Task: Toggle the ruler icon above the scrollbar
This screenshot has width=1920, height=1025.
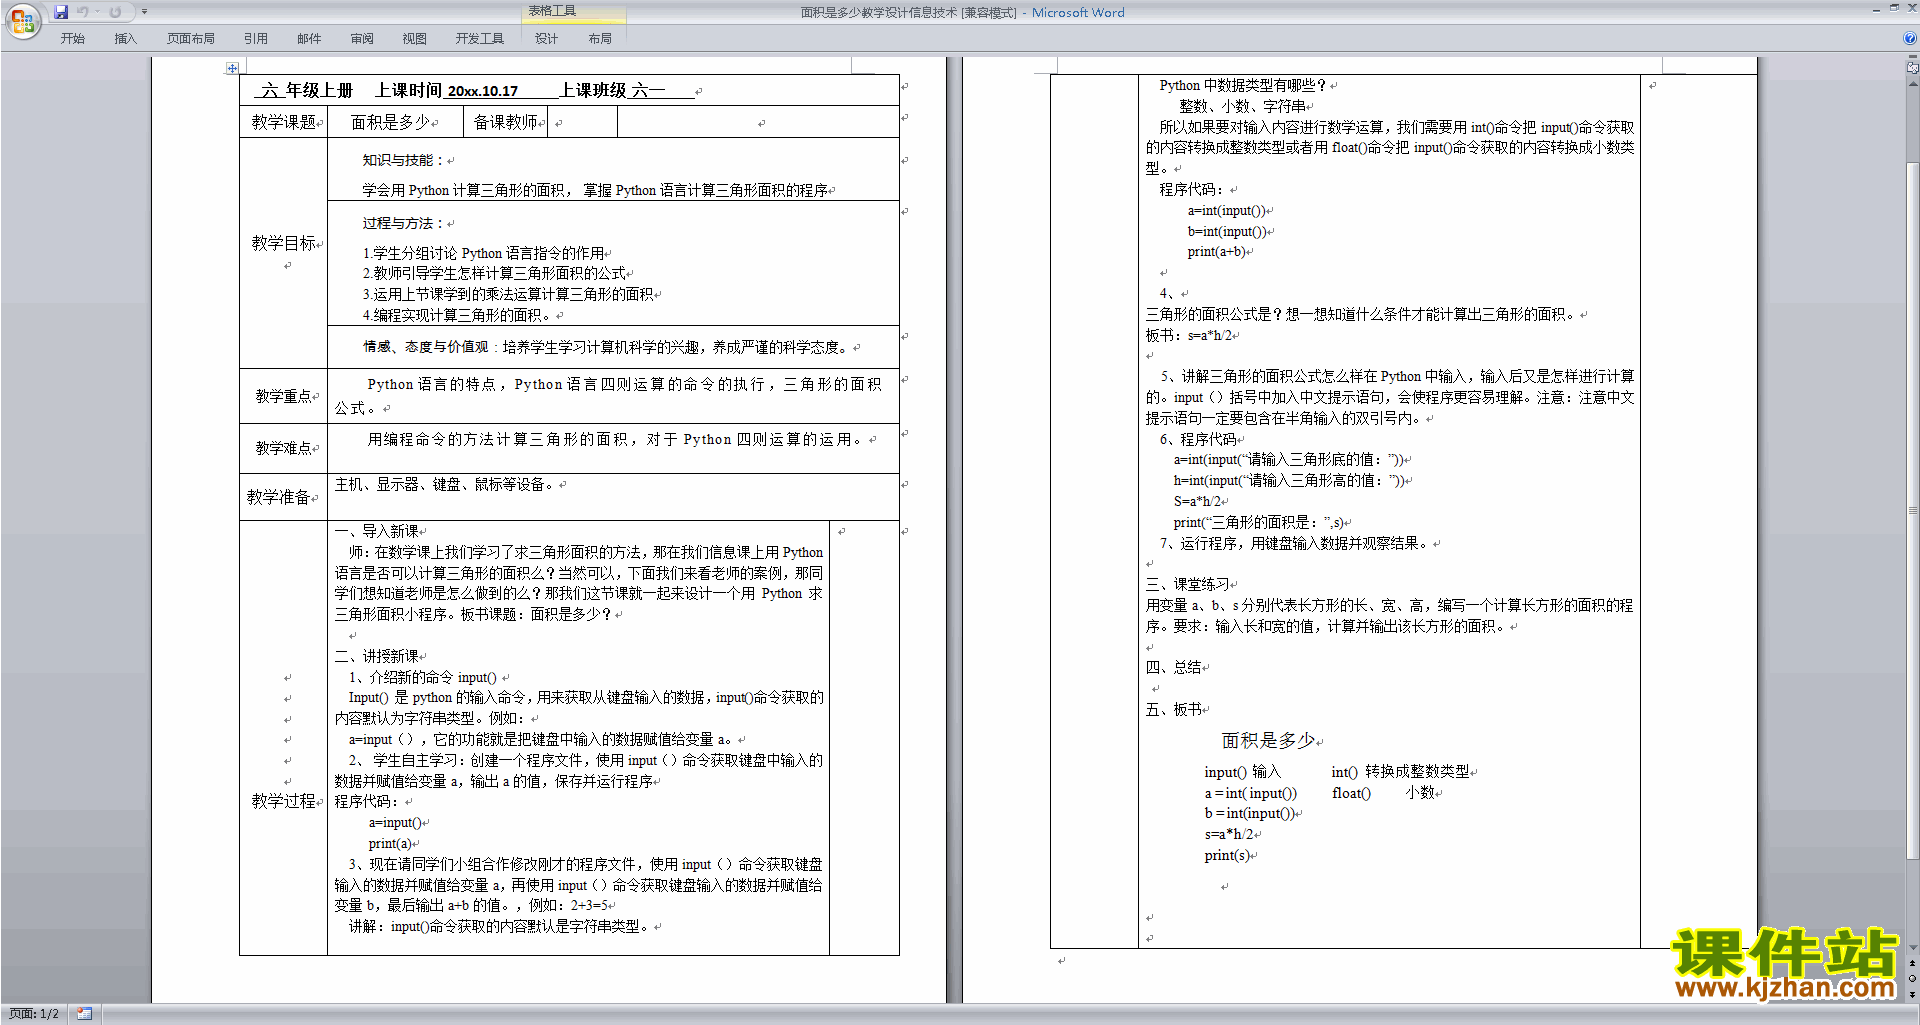Action: (x=1913, y=69)
